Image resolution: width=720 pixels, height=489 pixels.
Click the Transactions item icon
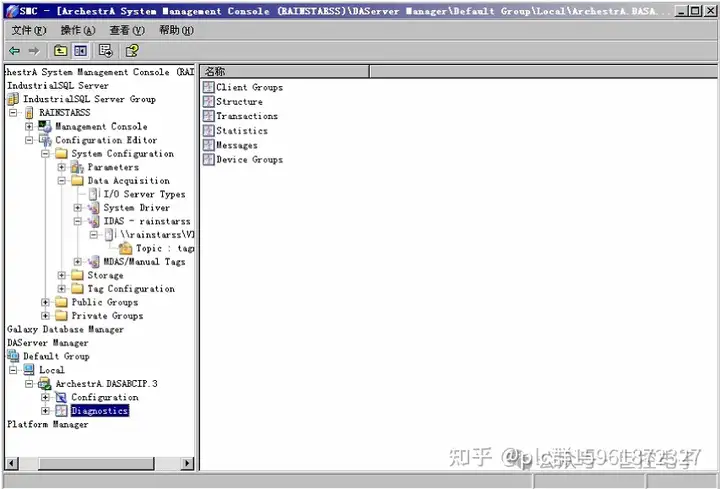coord(209,116)
